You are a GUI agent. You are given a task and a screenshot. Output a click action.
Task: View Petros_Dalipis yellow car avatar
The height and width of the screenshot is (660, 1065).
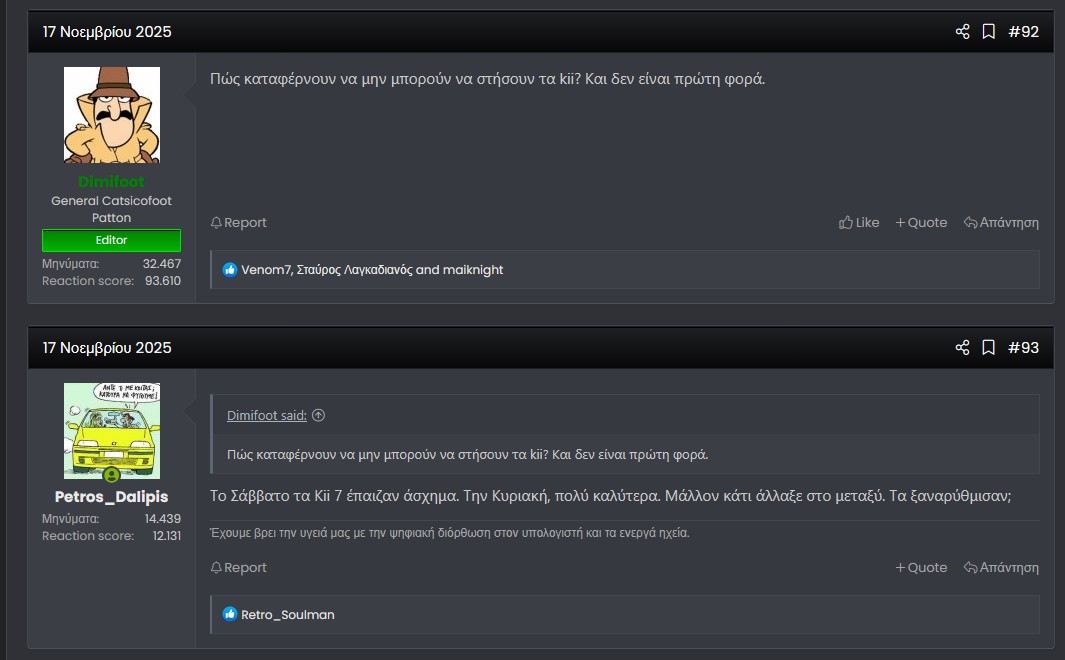coord(111,430)
